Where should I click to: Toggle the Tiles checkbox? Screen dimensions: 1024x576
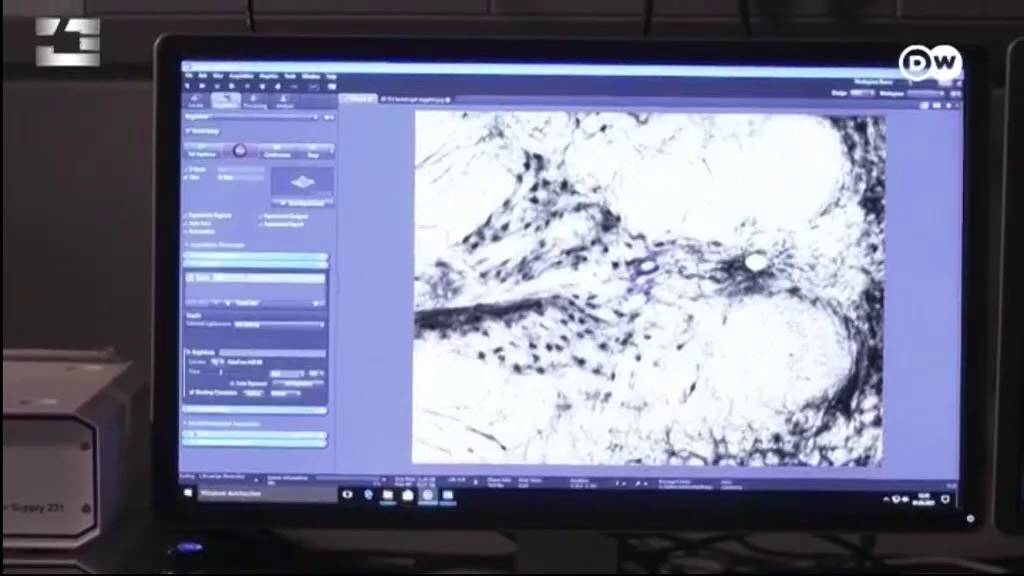point(187,177)
